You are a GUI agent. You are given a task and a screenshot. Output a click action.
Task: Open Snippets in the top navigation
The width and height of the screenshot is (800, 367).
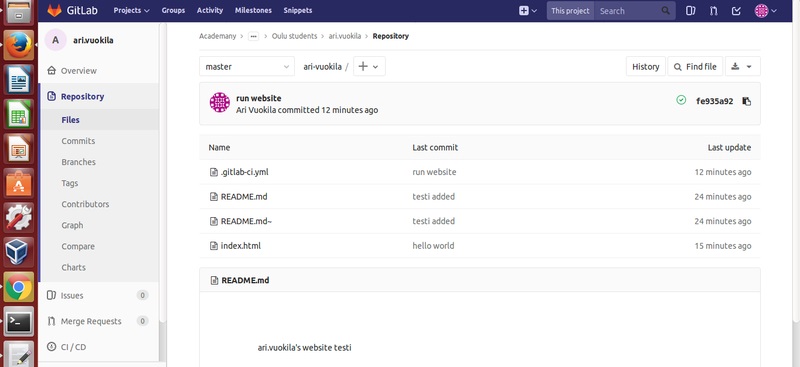297,10
